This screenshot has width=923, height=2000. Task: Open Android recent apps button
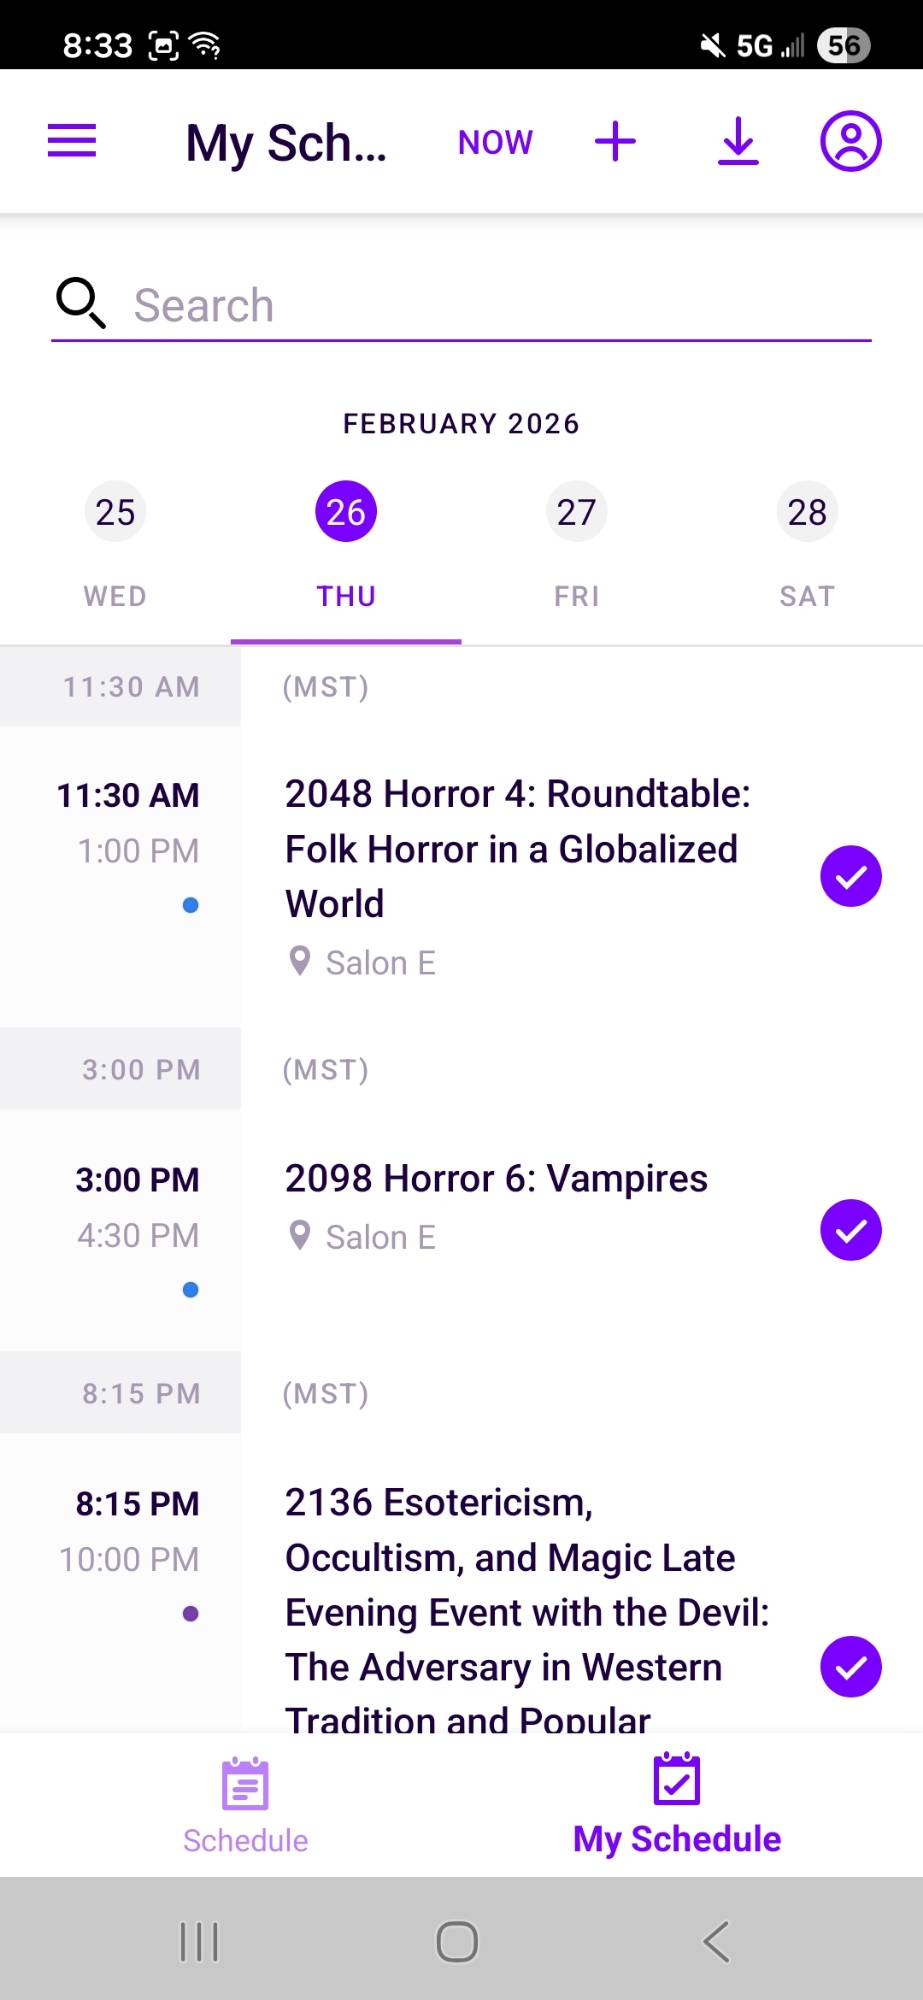[x=199, y=1941]
